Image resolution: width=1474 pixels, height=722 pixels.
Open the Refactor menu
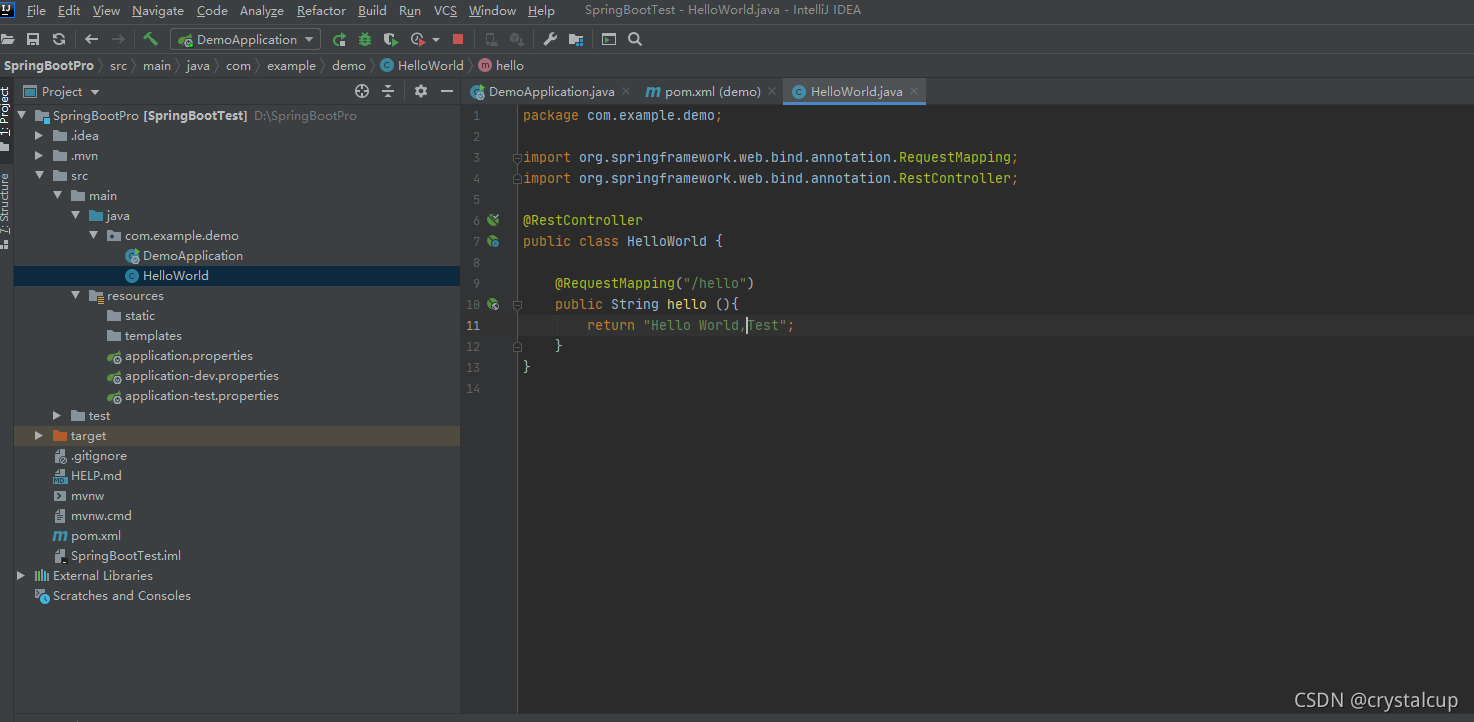321,10
